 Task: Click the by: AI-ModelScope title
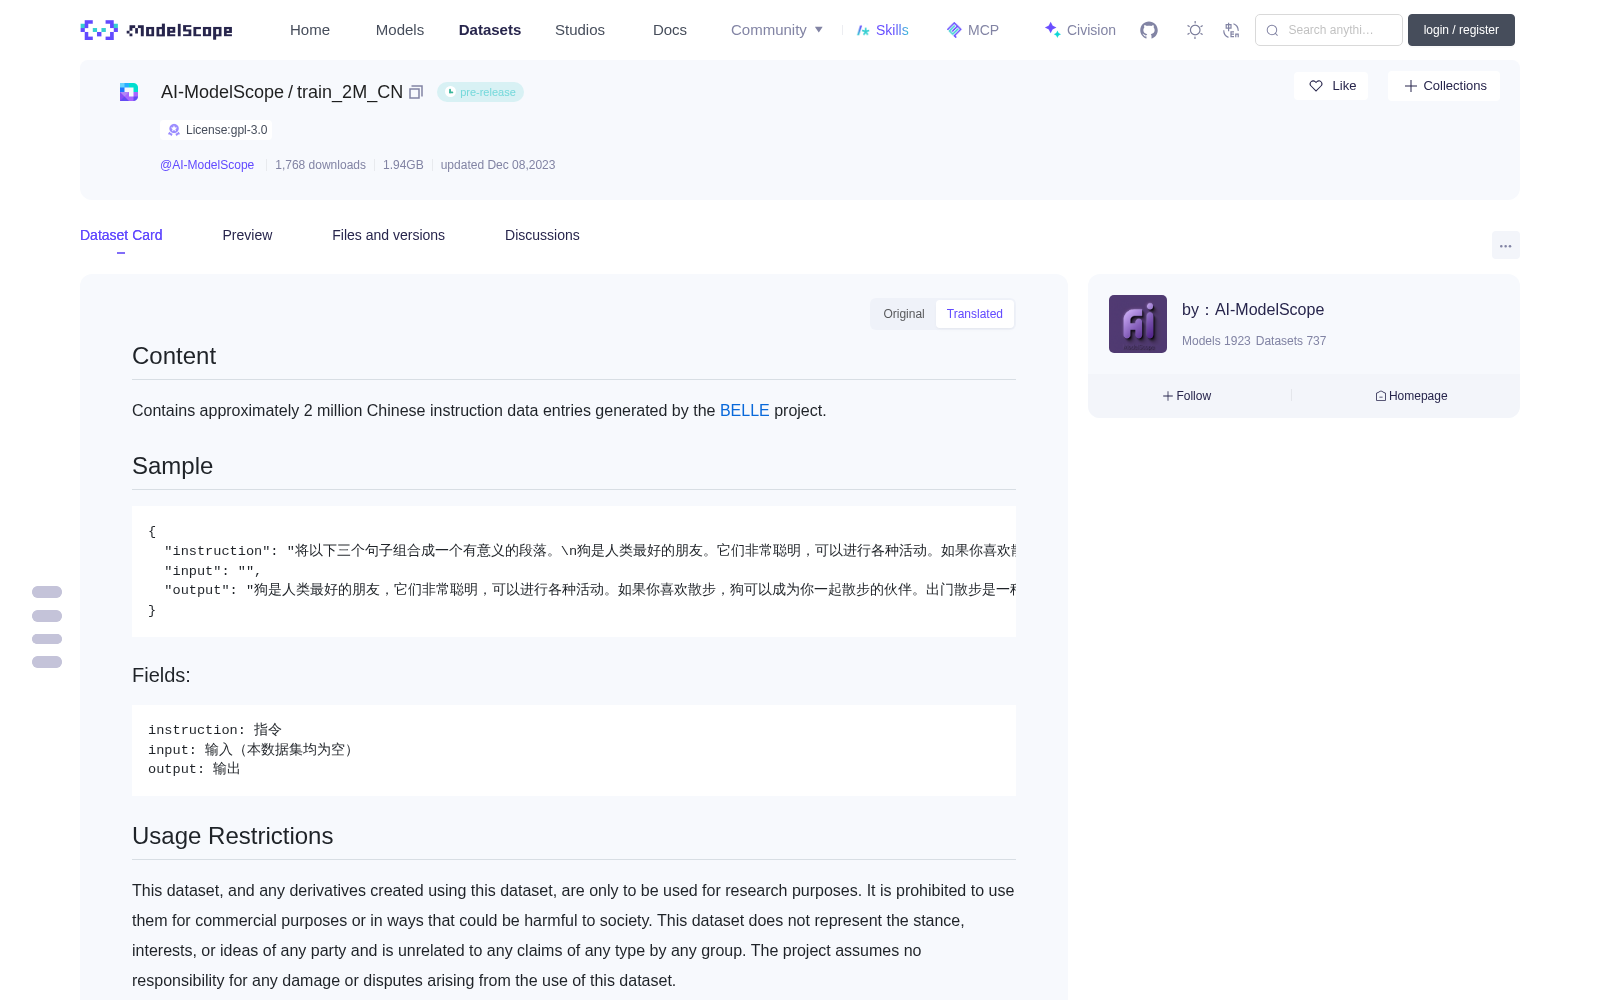click(1253, 310)
